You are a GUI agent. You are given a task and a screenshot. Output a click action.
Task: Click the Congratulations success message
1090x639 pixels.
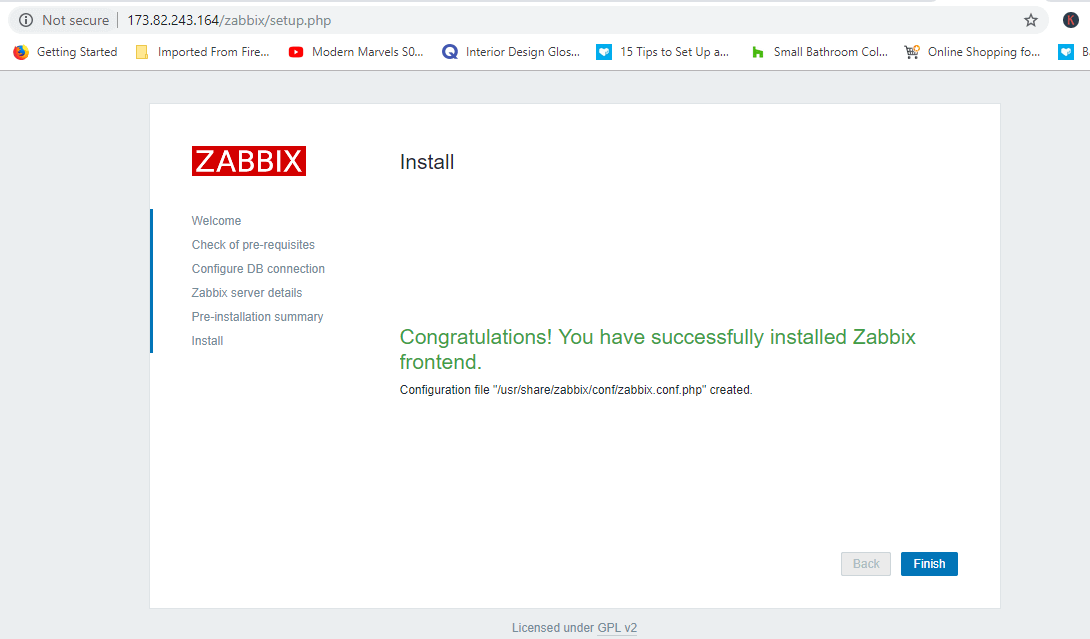tap(658, 349)
